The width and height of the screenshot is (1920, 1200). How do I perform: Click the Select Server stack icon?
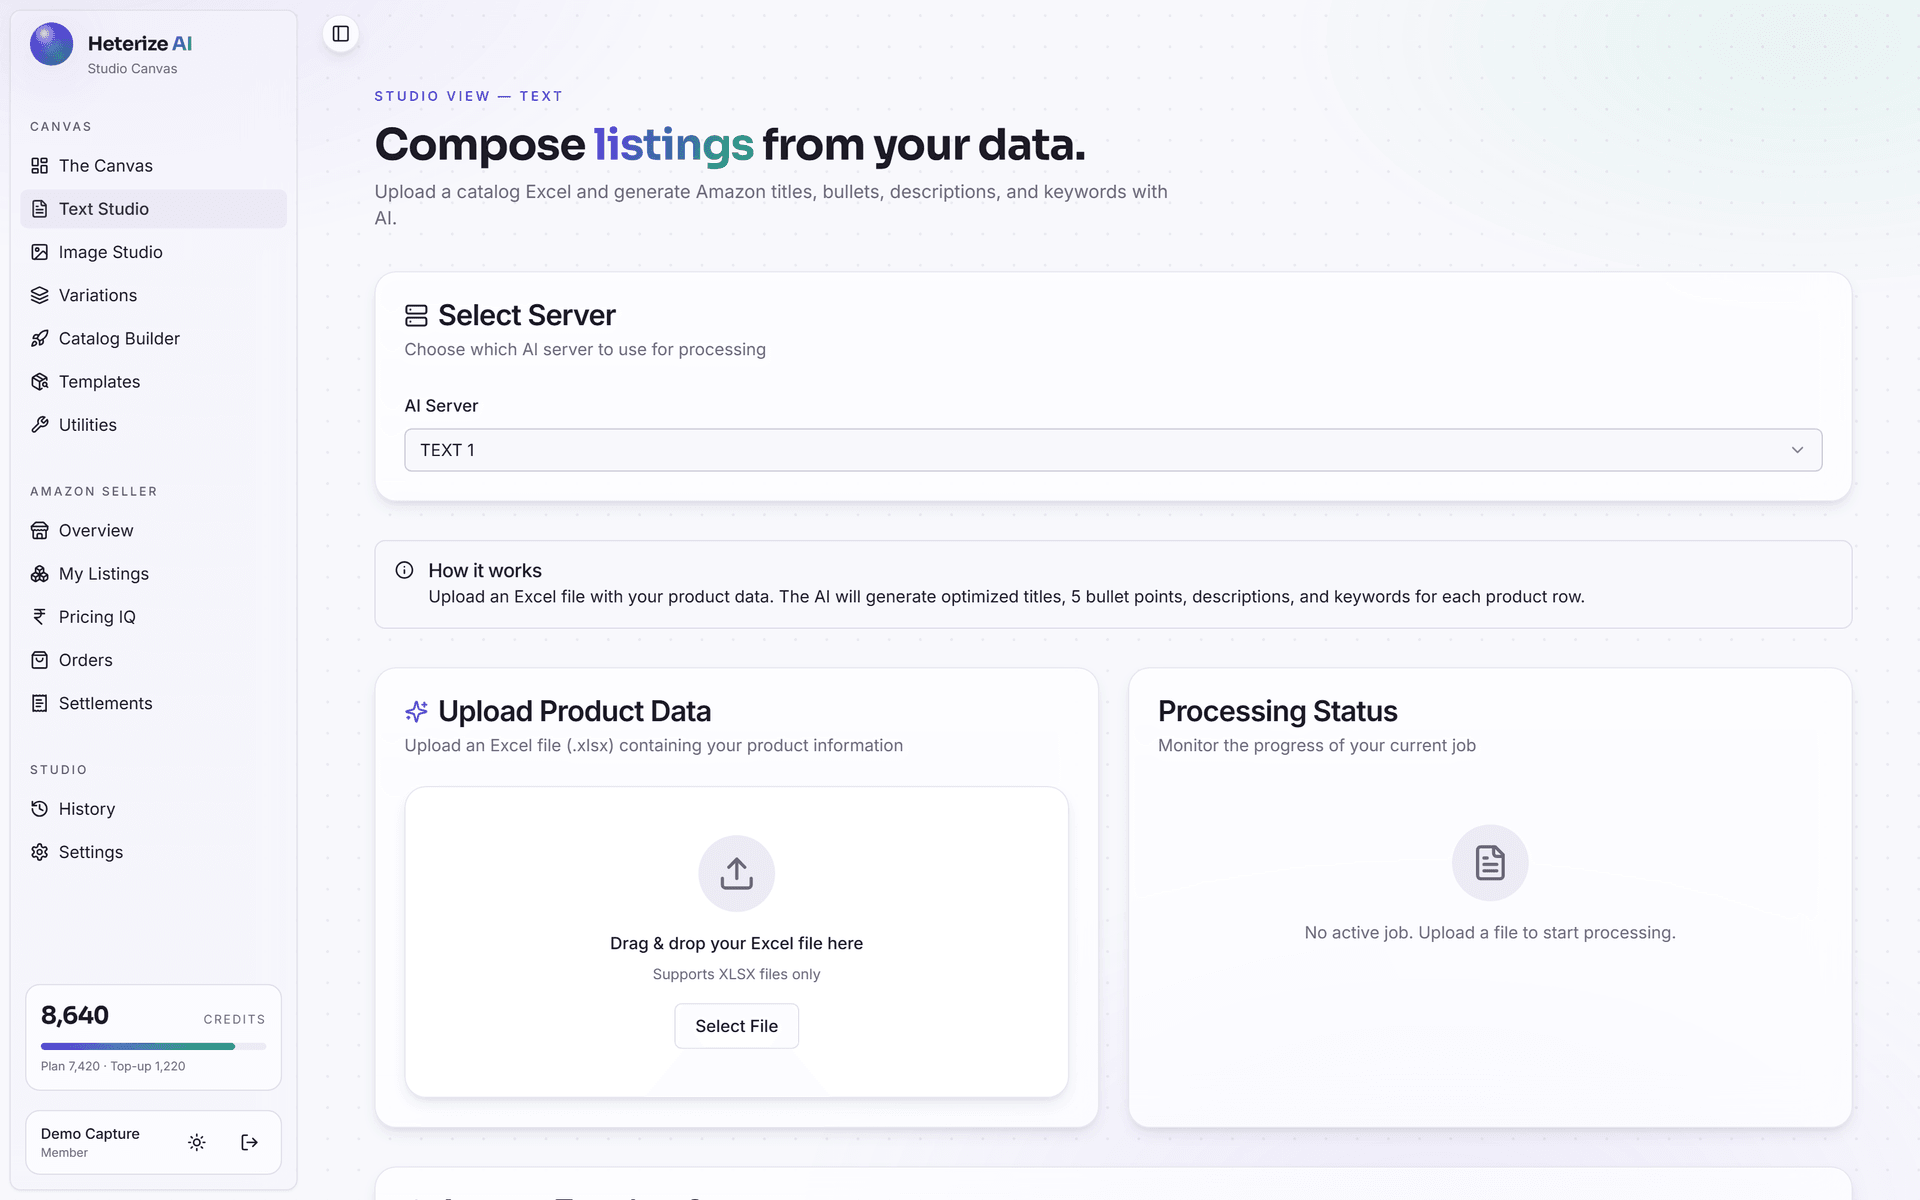pyautogui.click(x=416, y=316)
